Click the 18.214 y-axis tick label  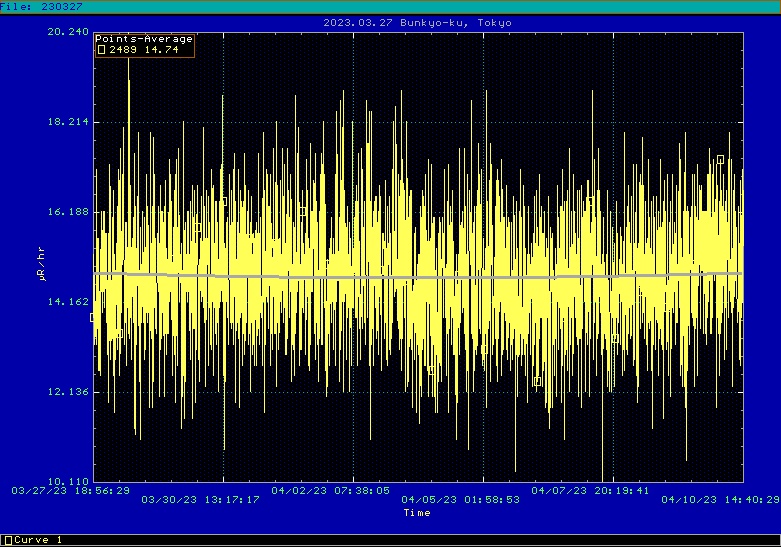click(67, 122)
